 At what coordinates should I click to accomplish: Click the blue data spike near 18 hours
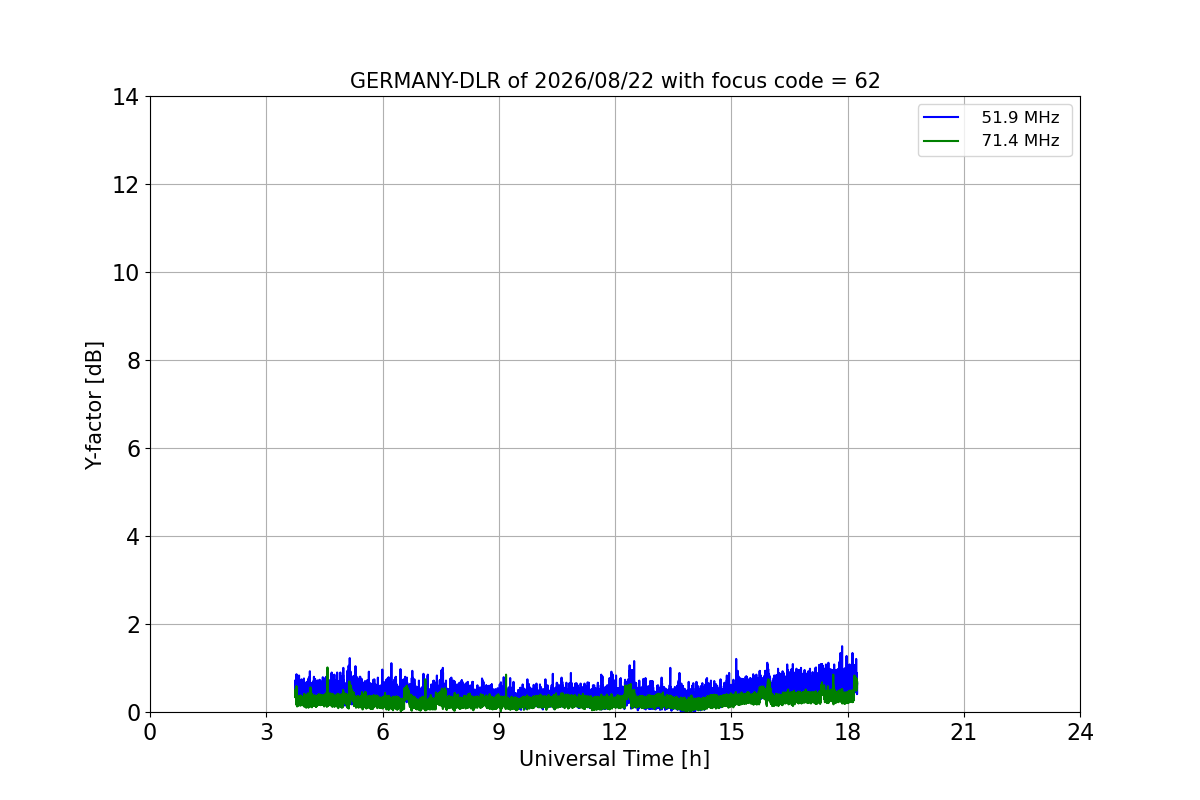[x=842, y=655]
